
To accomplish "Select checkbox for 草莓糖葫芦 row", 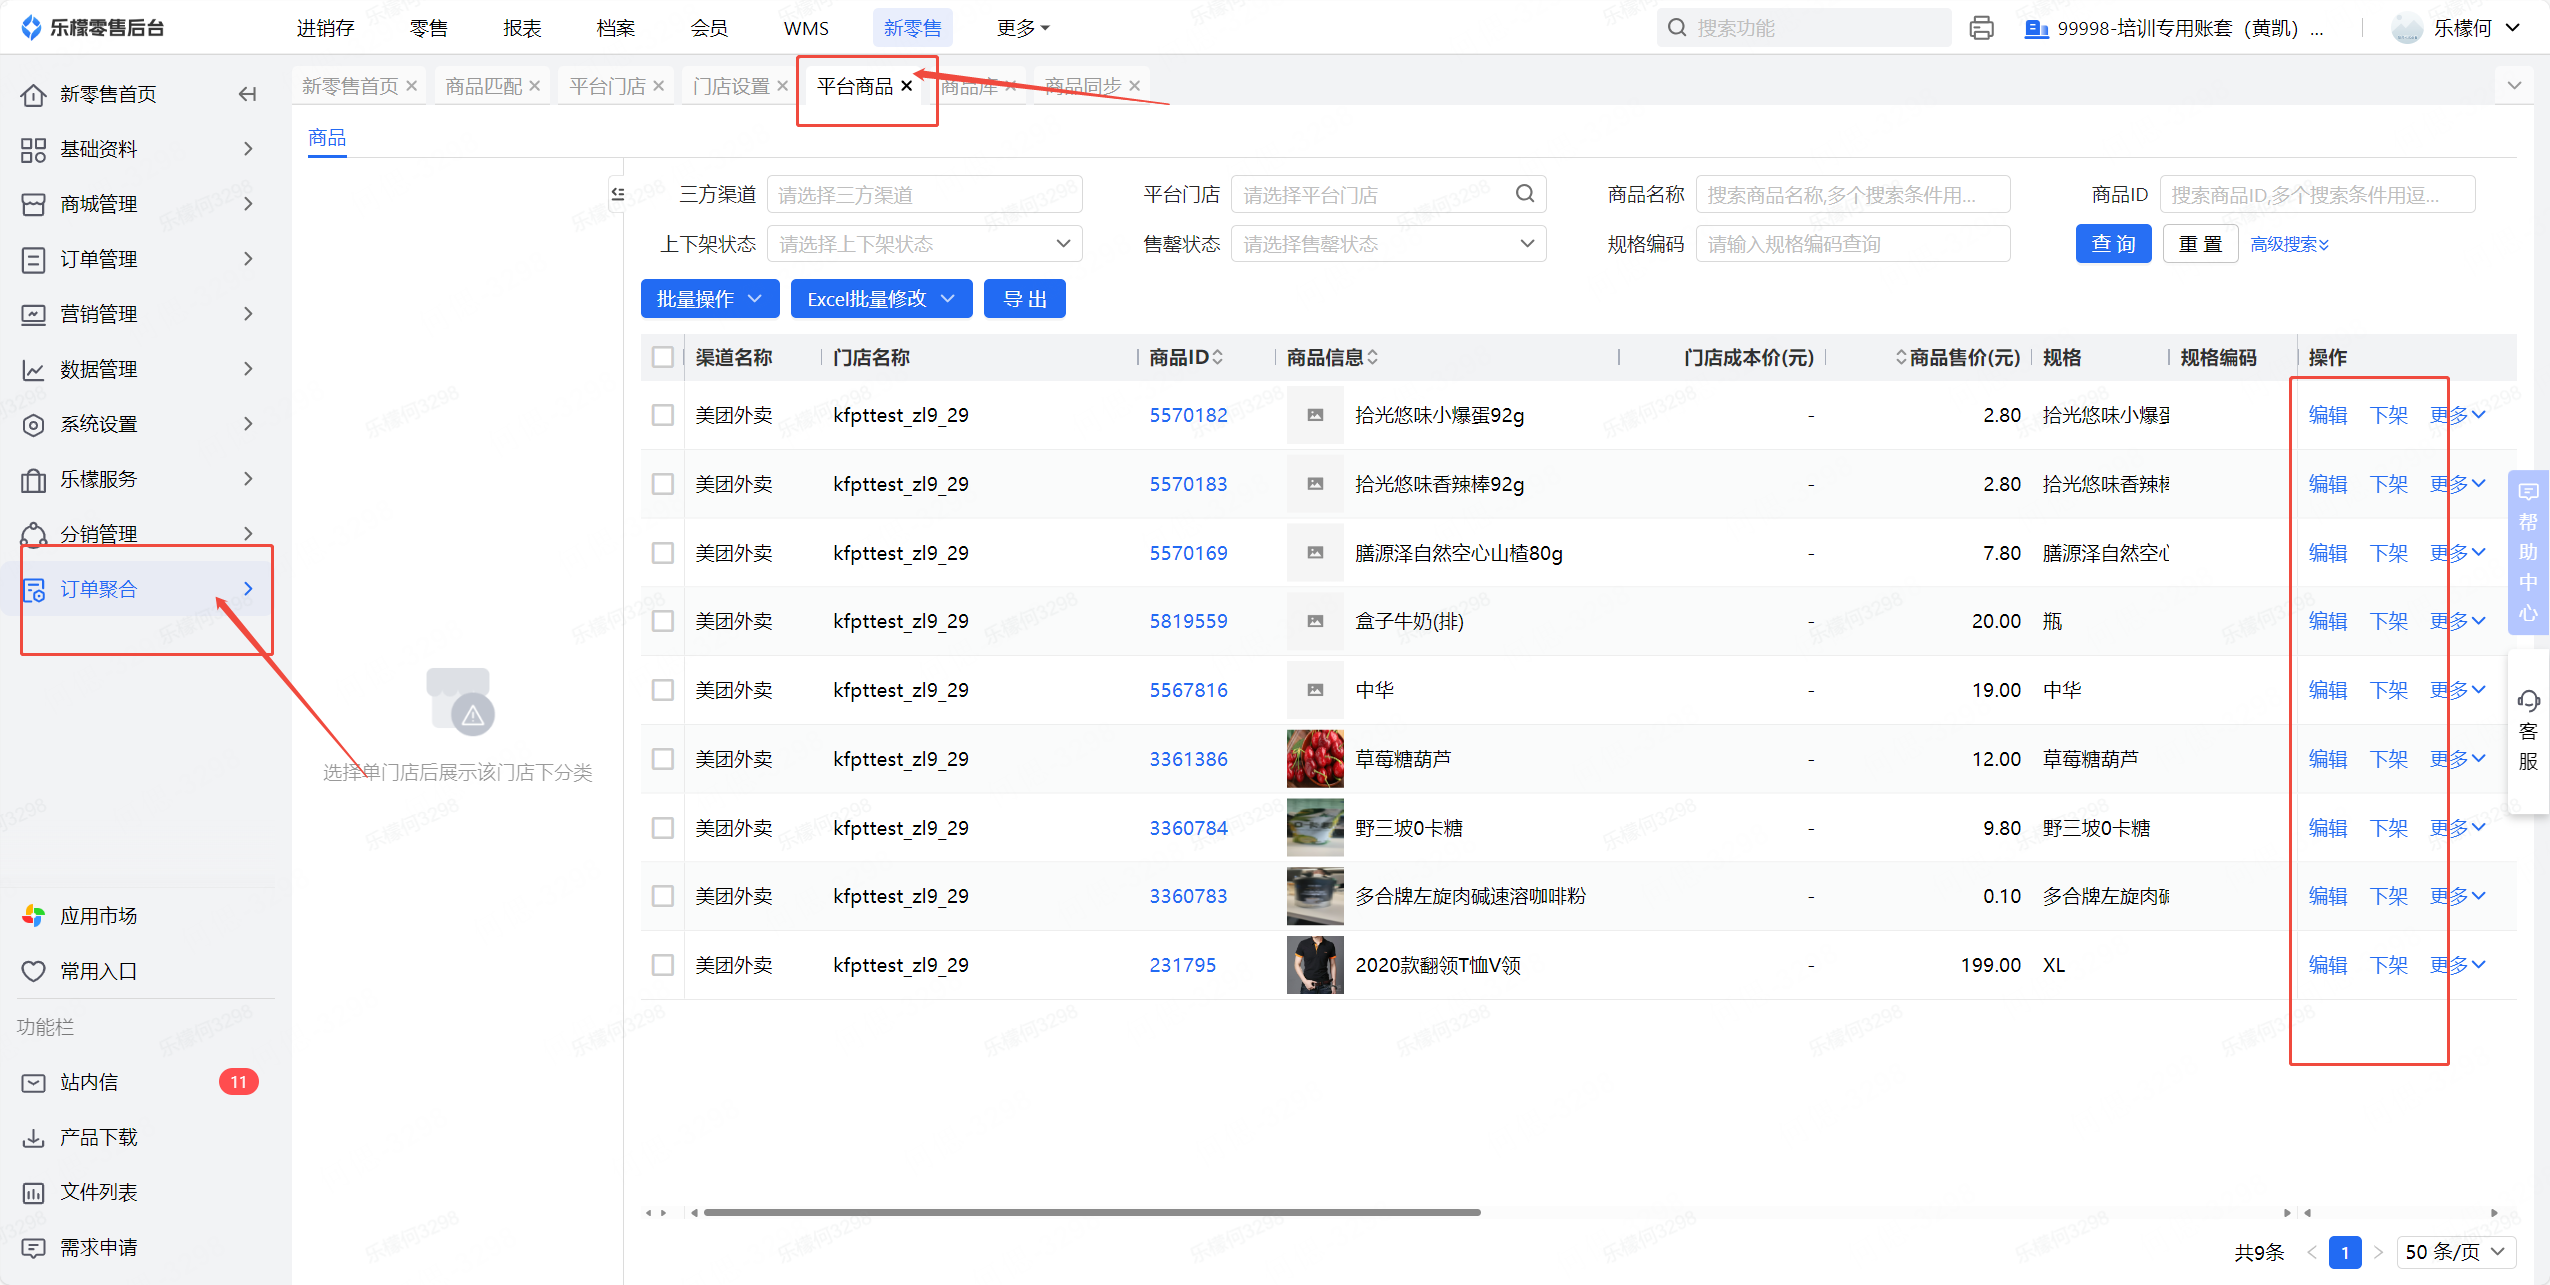I will [x=662, y=759].
